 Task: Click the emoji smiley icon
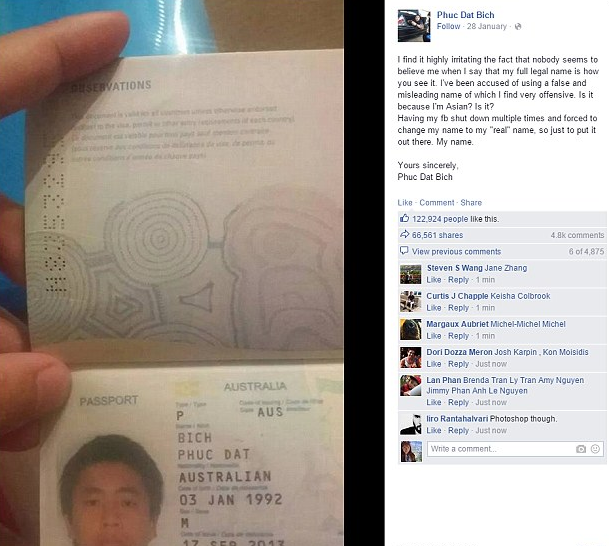595,449
